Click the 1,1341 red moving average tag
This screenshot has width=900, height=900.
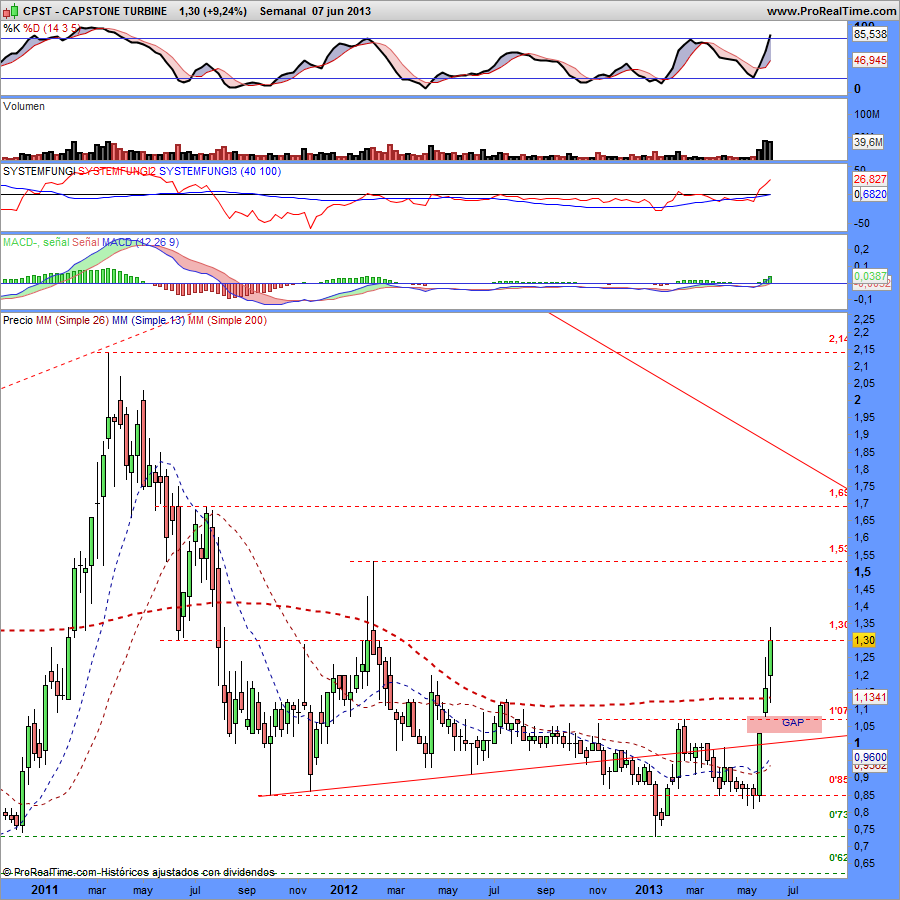870,697
